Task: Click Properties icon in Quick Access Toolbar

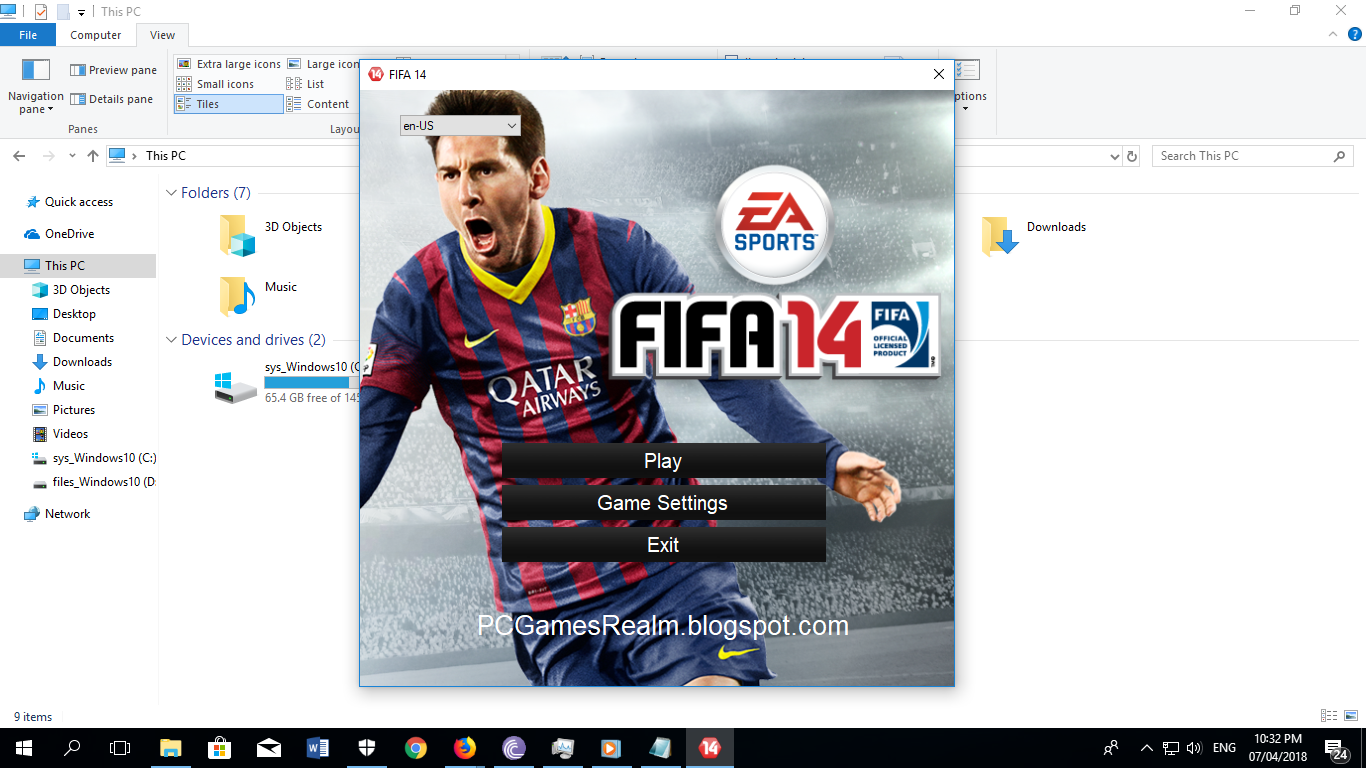Action: tap(41, 12)
